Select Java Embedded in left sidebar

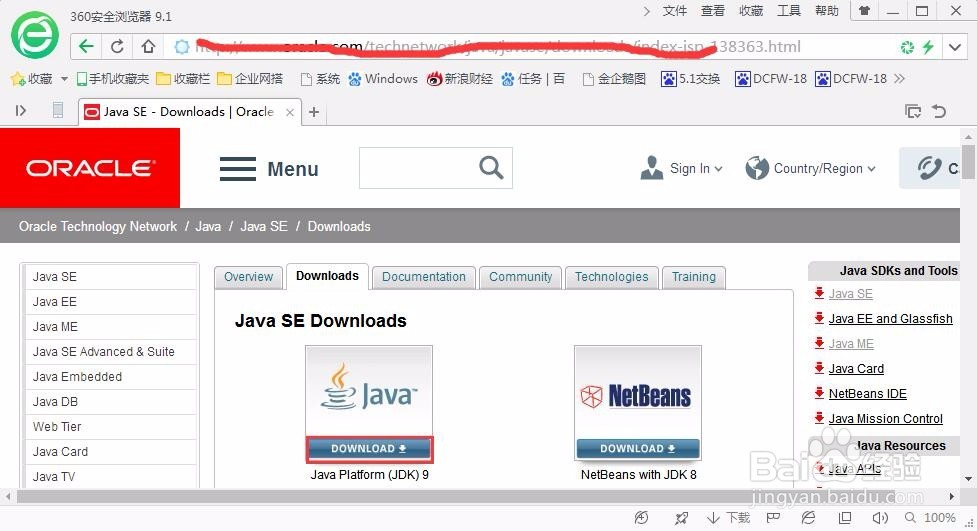pos(110,376)
